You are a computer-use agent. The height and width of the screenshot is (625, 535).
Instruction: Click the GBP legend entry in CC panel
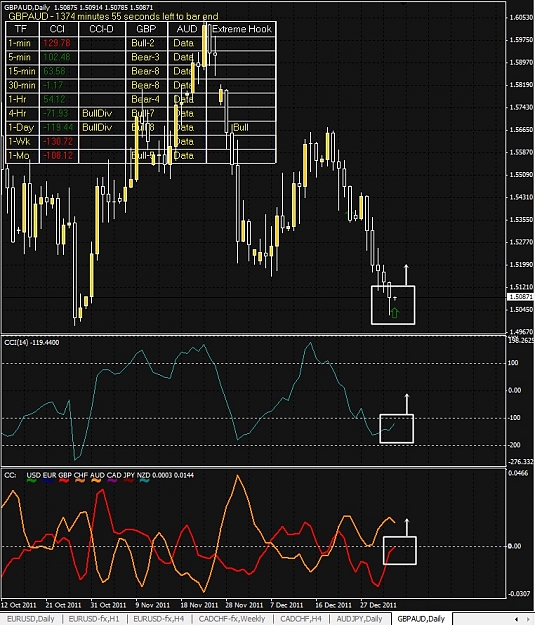point(65,476)
